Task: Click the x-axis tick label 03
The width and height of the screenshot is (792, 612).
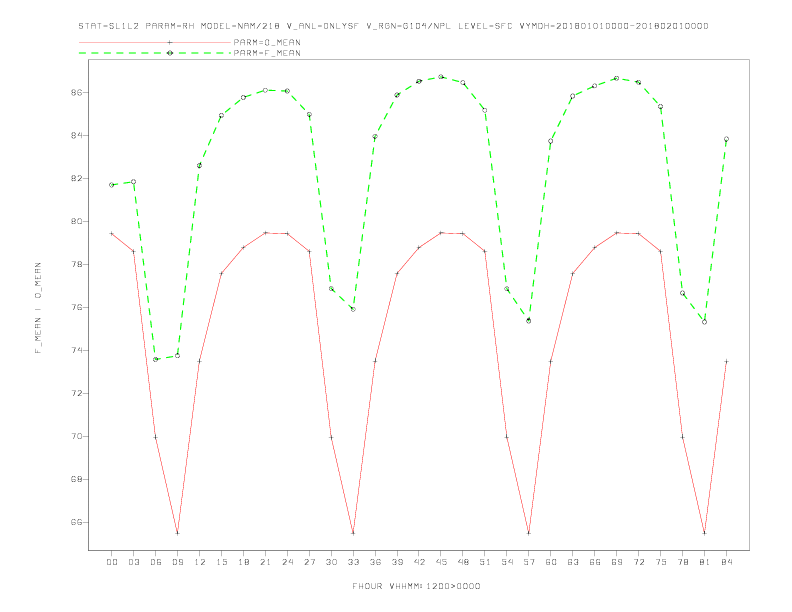Action: pyautogui.click(x=134, y=562)
